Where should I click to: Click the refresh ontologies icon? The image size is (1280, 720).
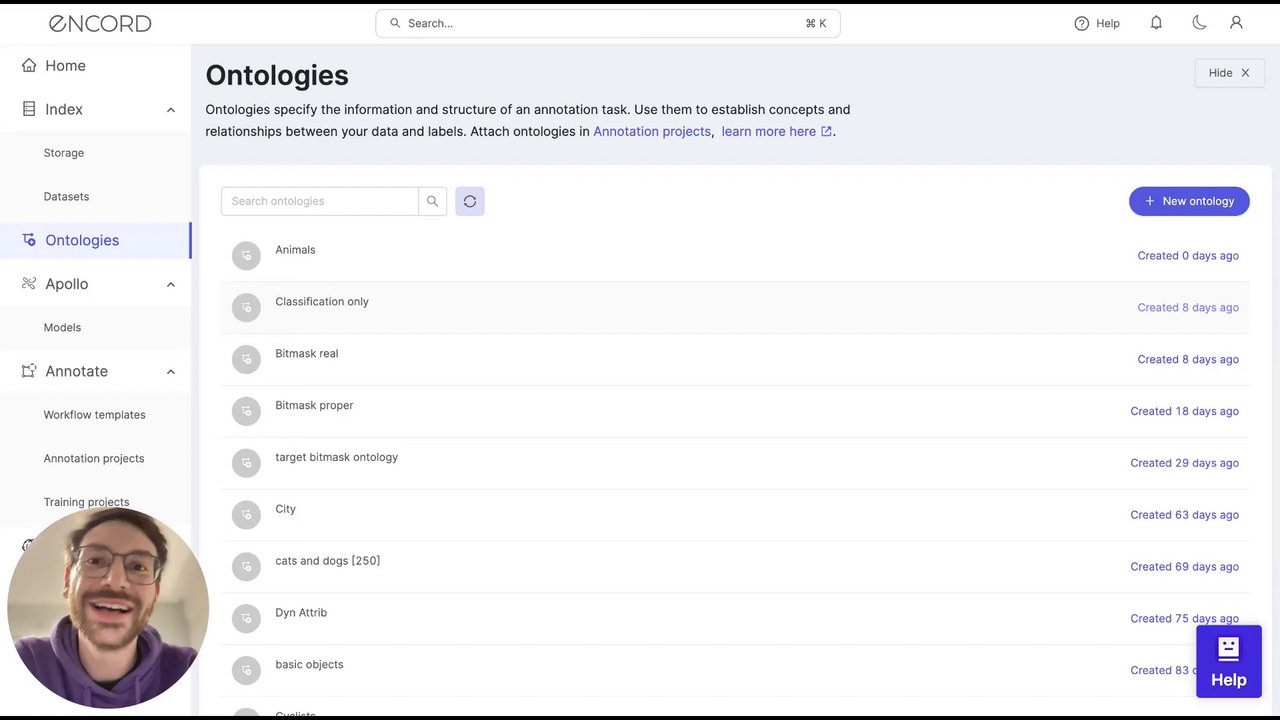pyautogui.click(x=470, y=201)
